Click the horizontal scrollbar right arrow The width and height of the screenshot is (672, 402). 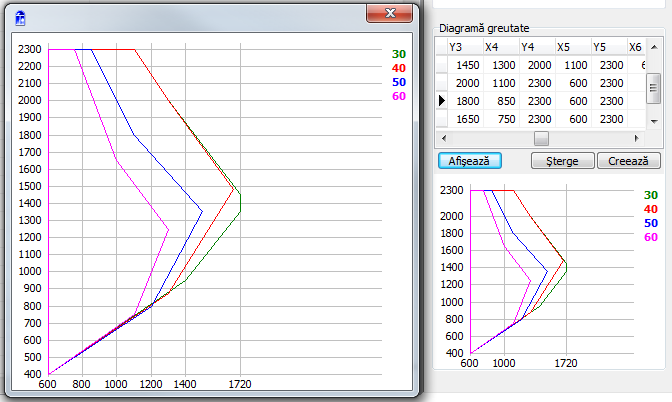click(637, 138)
